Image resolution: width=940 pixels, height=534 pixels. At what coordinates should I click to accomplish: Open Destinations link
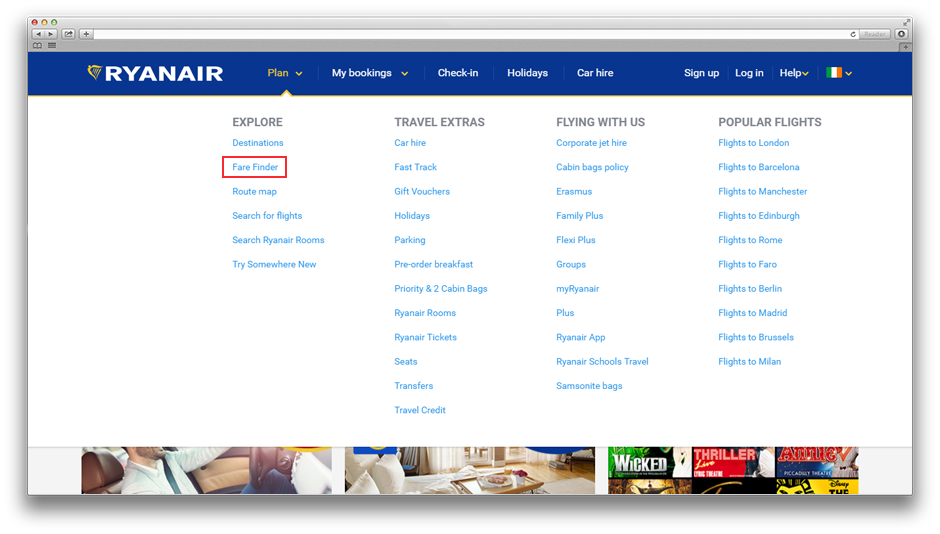coord(258,143)
